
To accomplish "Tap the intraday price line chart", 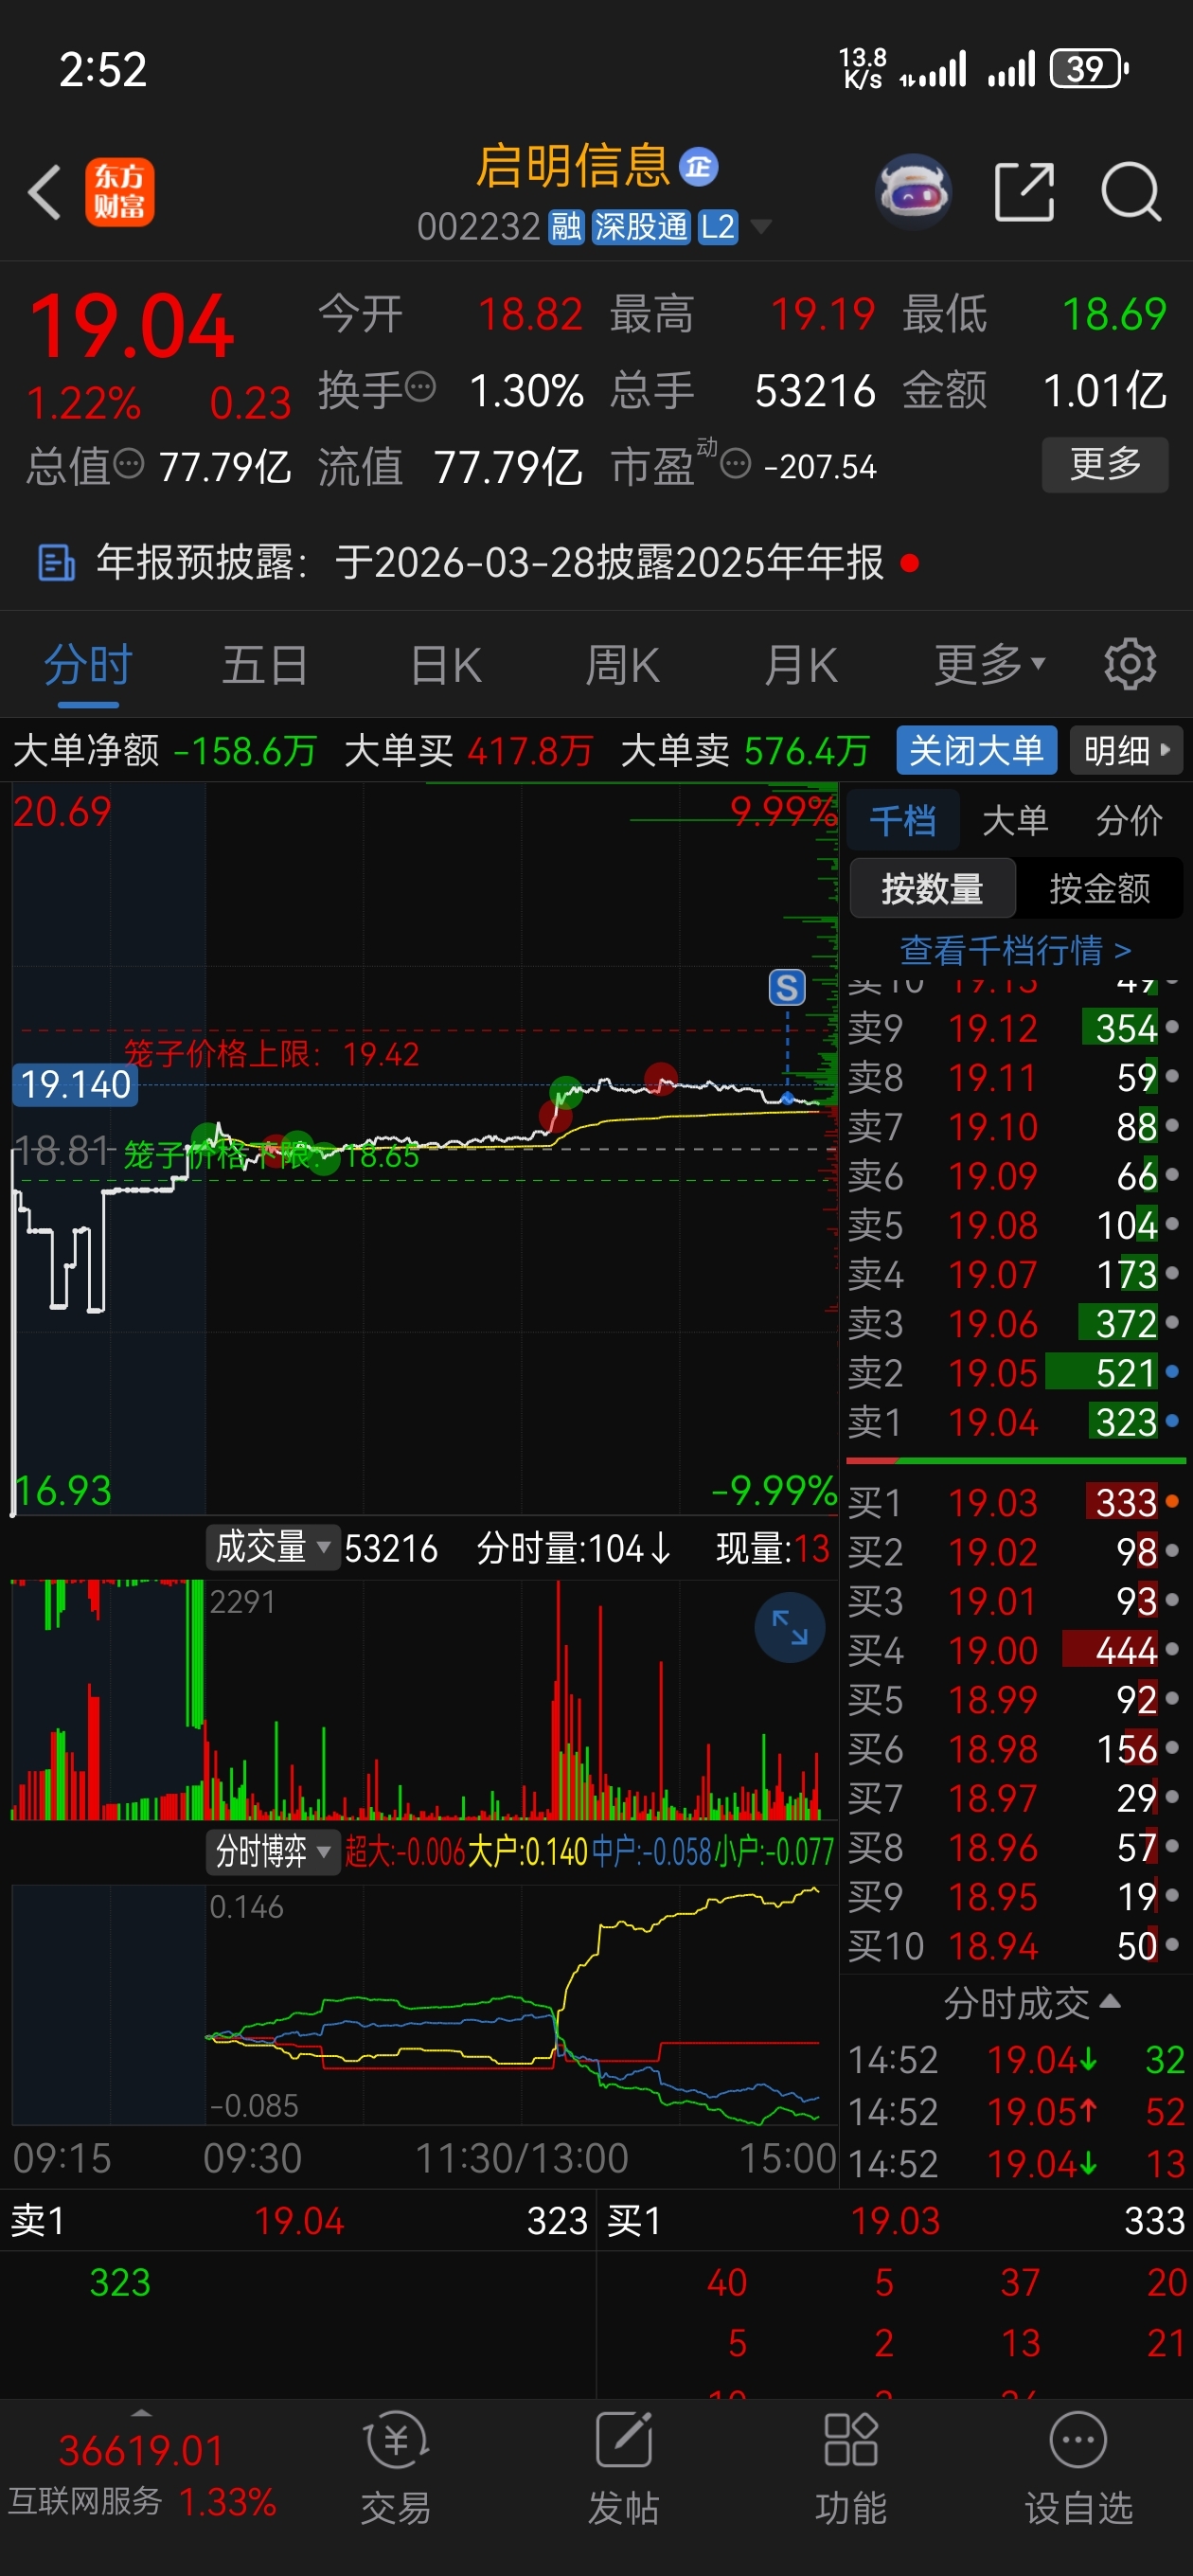I will (x=425, y=1148).
